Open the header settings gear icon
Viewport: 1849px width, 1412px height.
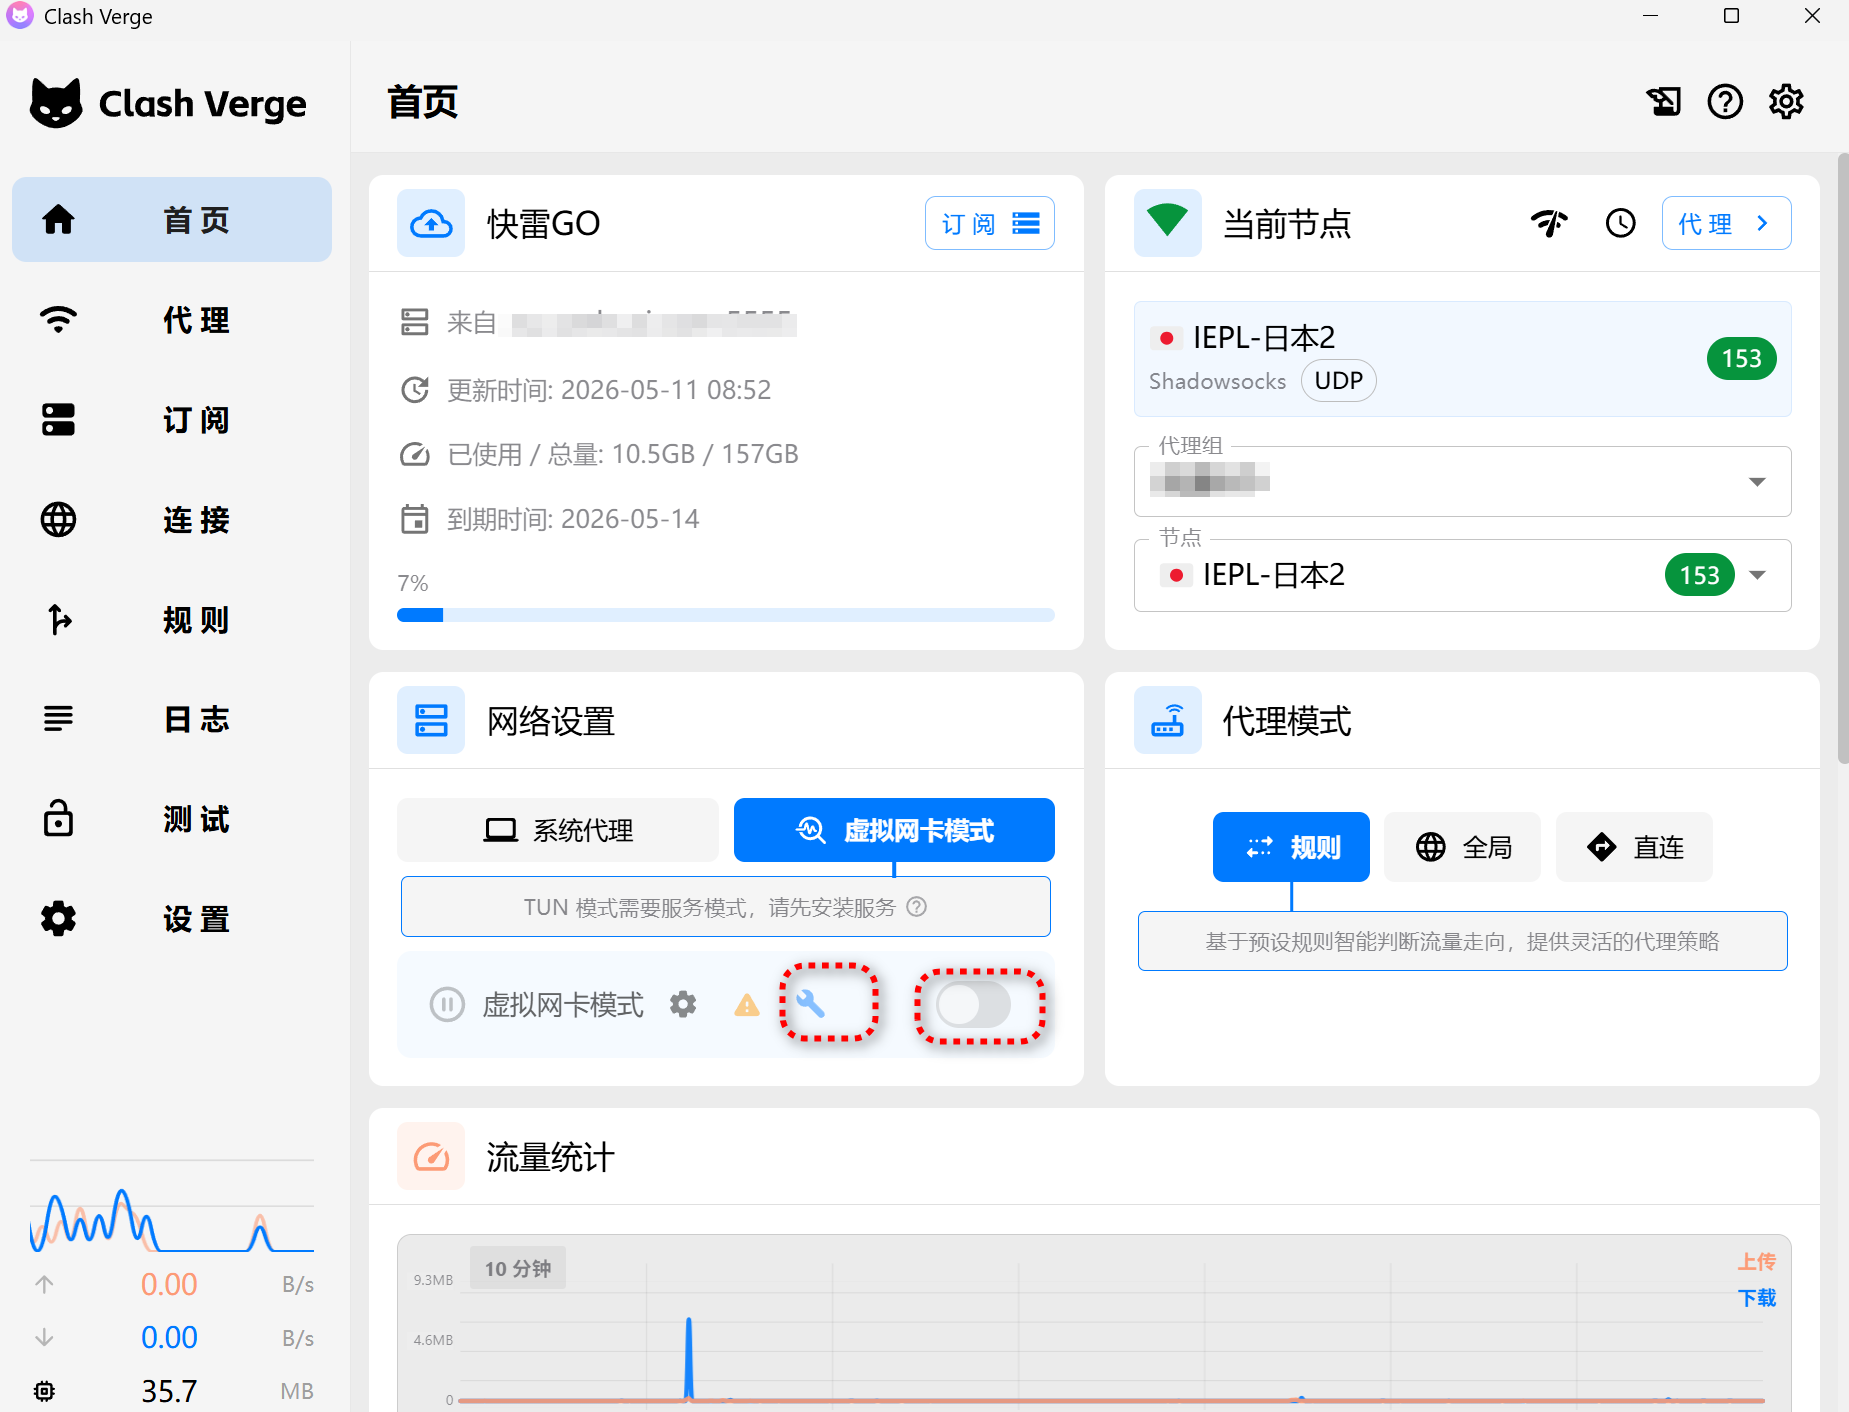click(1786, 101)
